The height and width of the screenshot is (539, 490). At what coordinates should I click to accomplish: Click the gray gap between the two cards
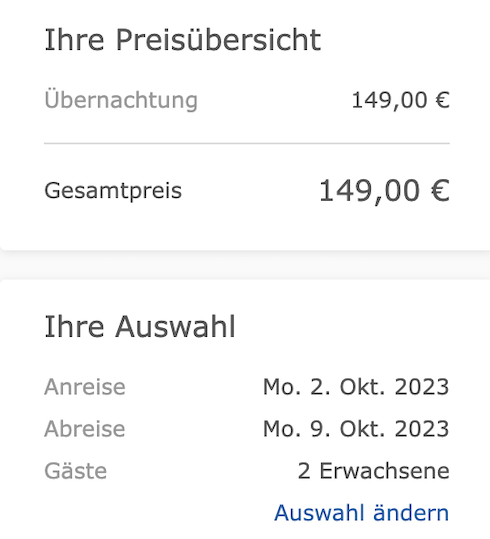tap(245, 265)
